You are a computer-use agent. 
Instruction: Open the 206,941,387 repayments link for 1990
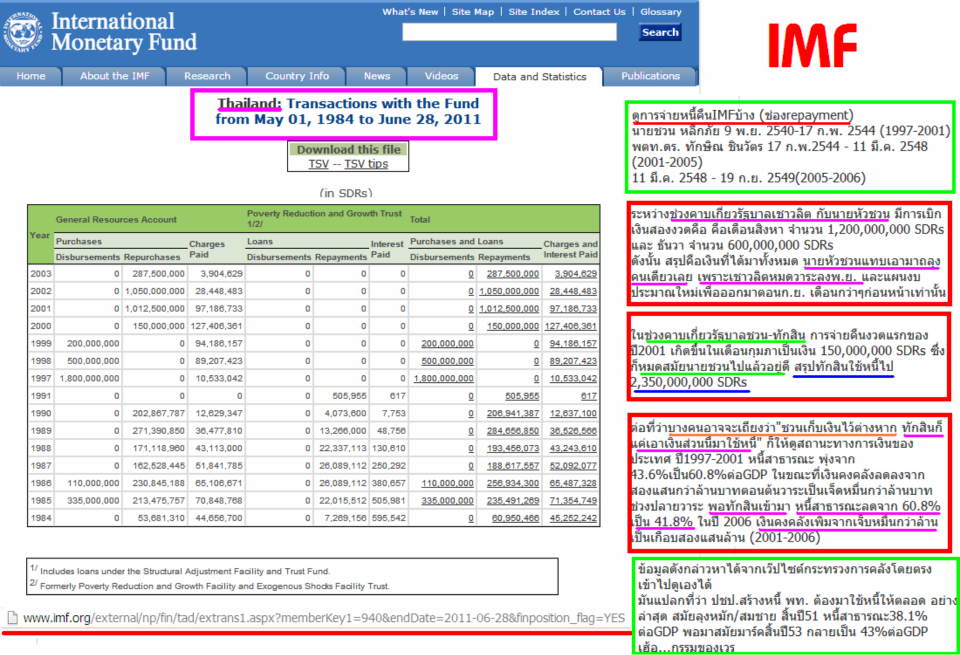pos(512,414)
